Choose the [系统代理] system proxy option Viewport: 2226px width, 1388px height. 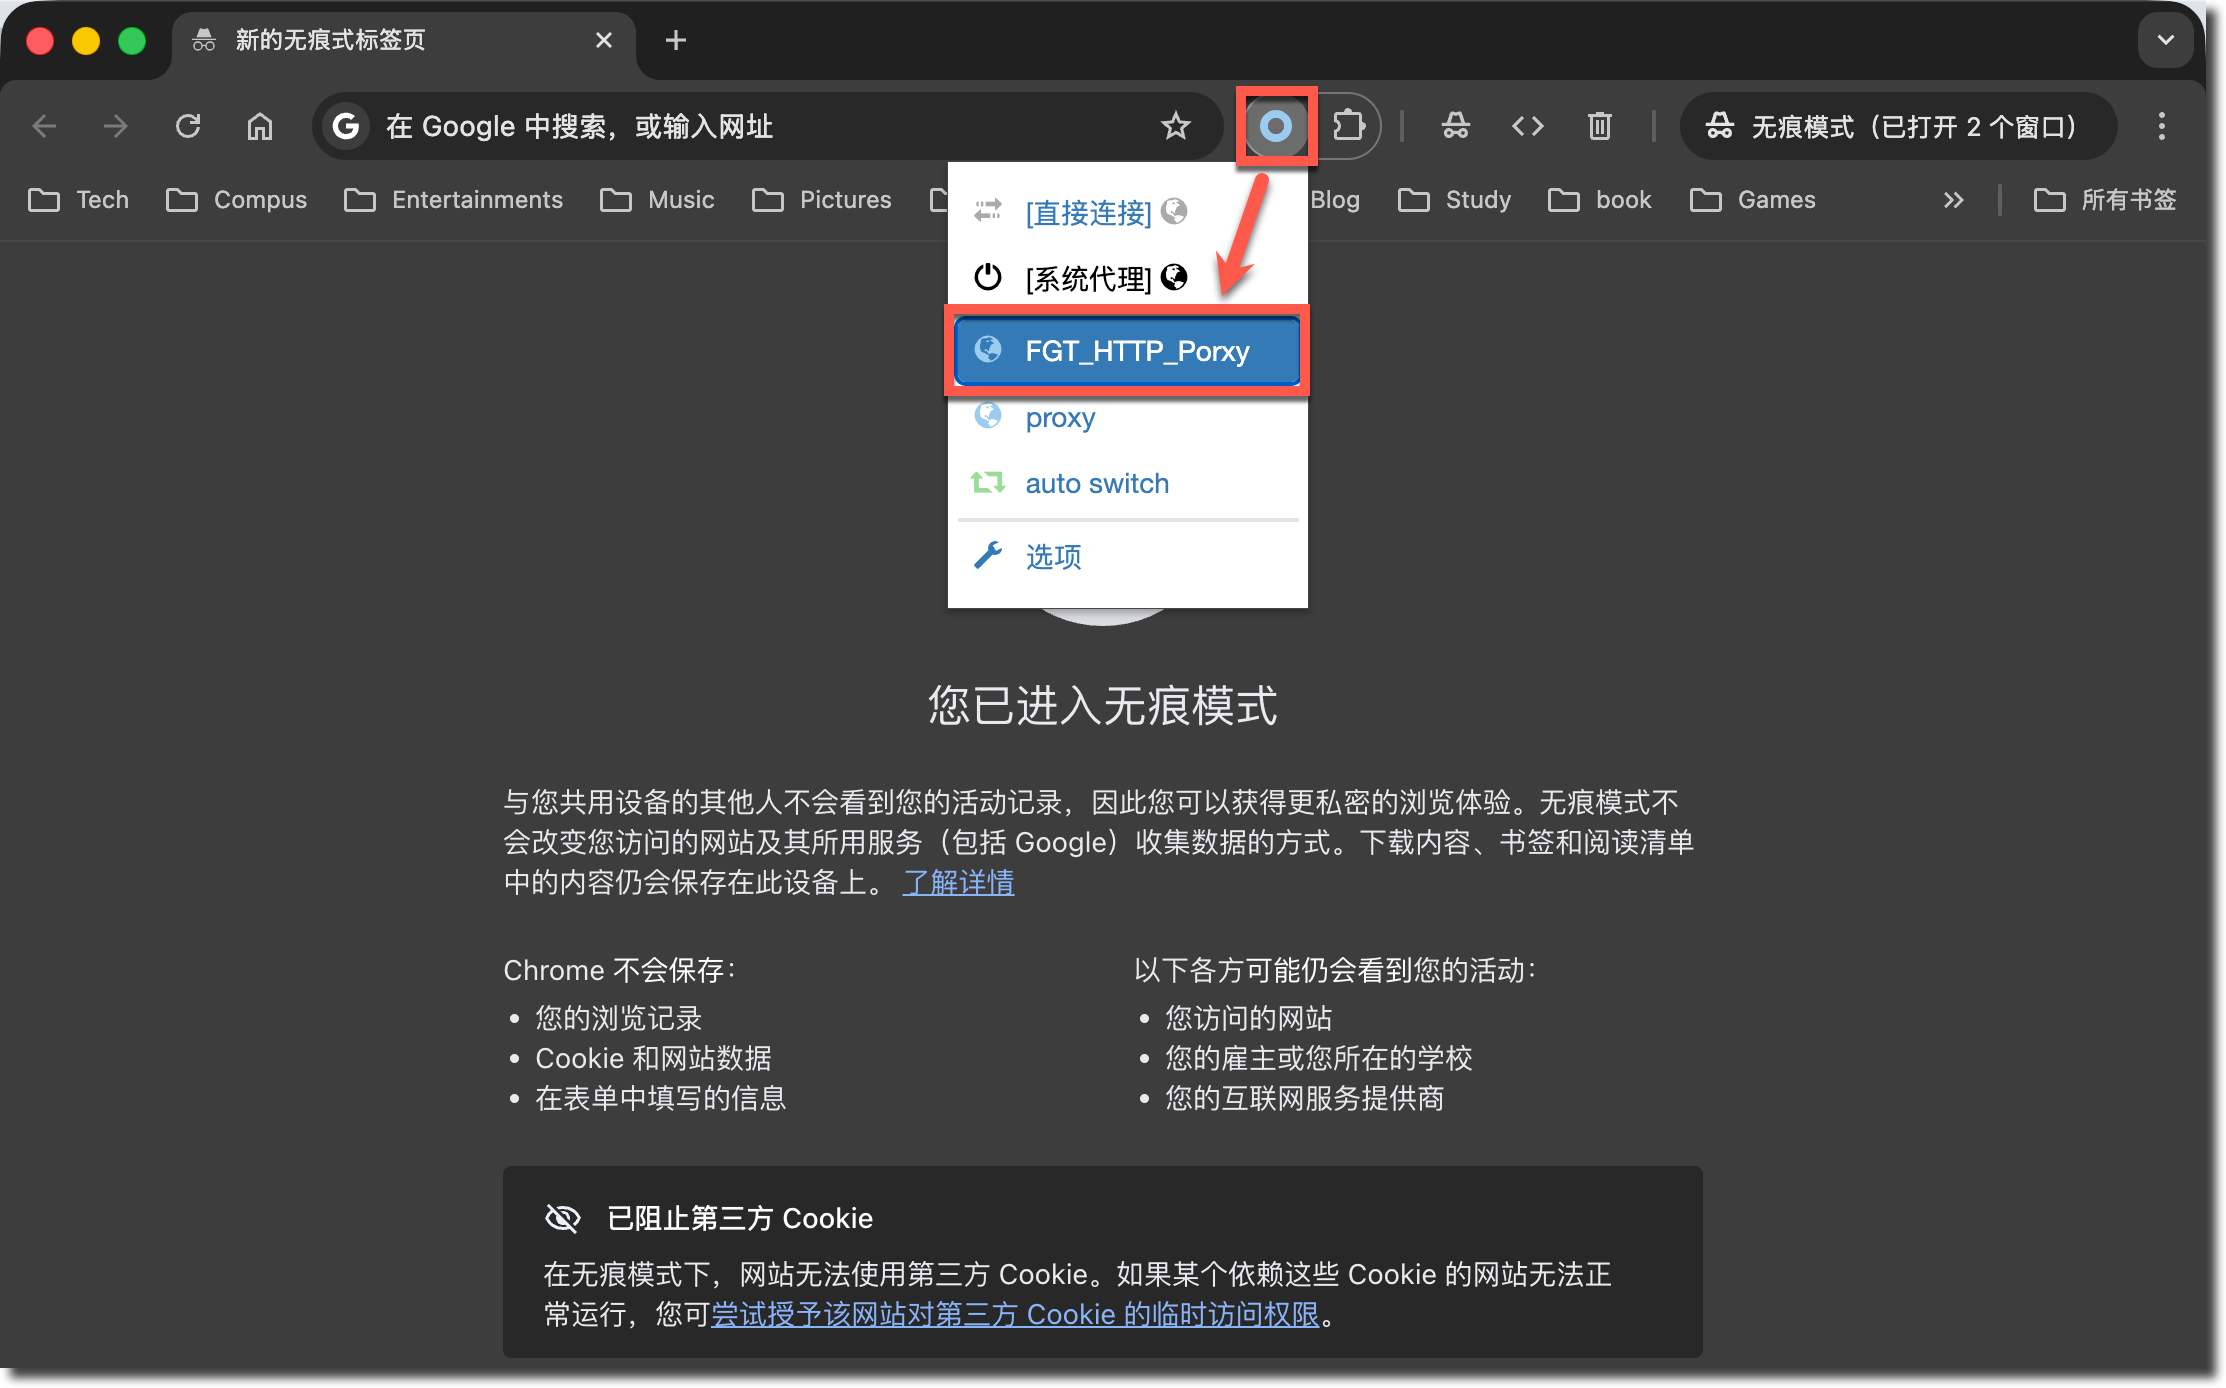pos(1088,278)
